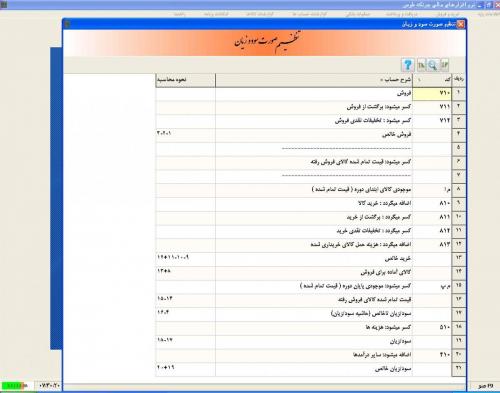The width and height of the screenshot is (500, 393).
Task: Select code cell 811
Action: pyautogui.click(x=432, y=217)
